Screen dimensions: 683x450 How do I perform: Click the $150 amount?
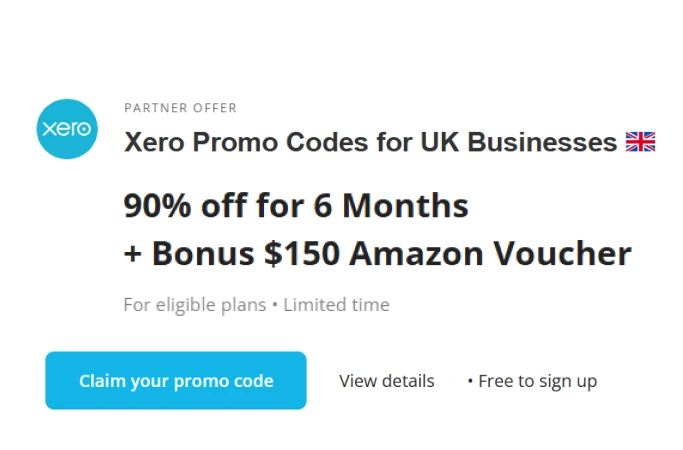(x=303, y=253)
